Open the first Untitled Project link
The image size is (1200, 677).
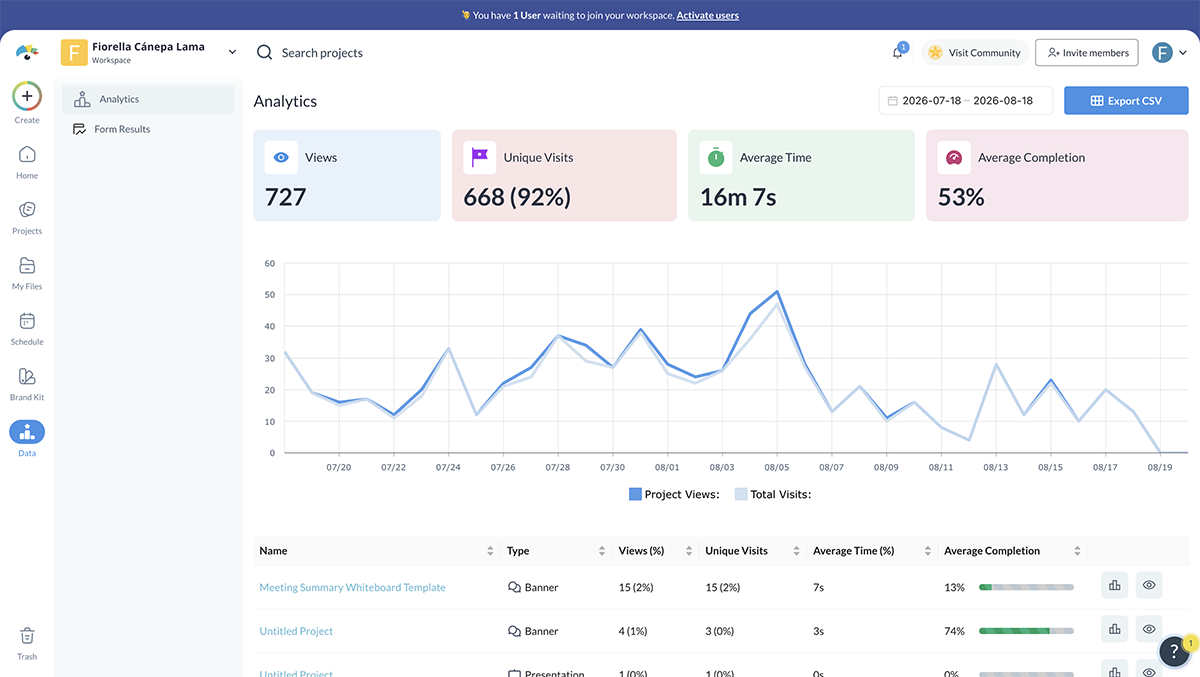[296, 631]
